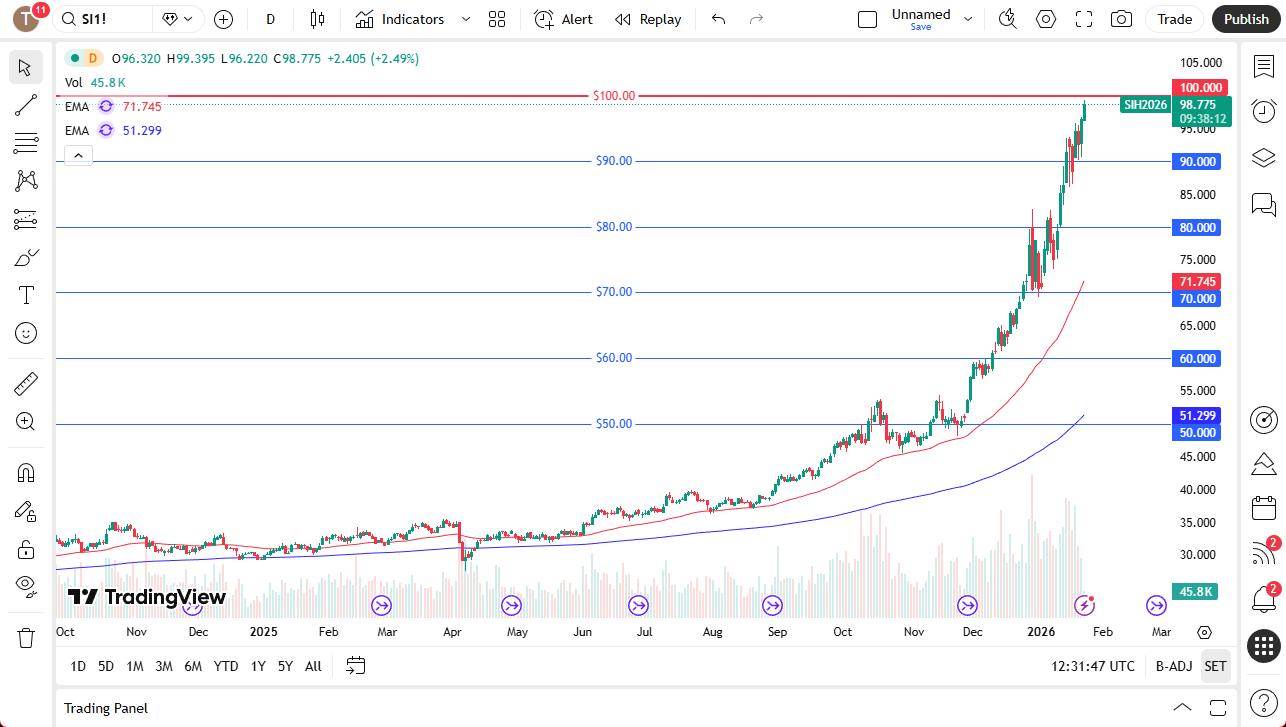Screen dimensions: 1286x727
Task: Open the help center question icon
Action: pos(1264,703)
